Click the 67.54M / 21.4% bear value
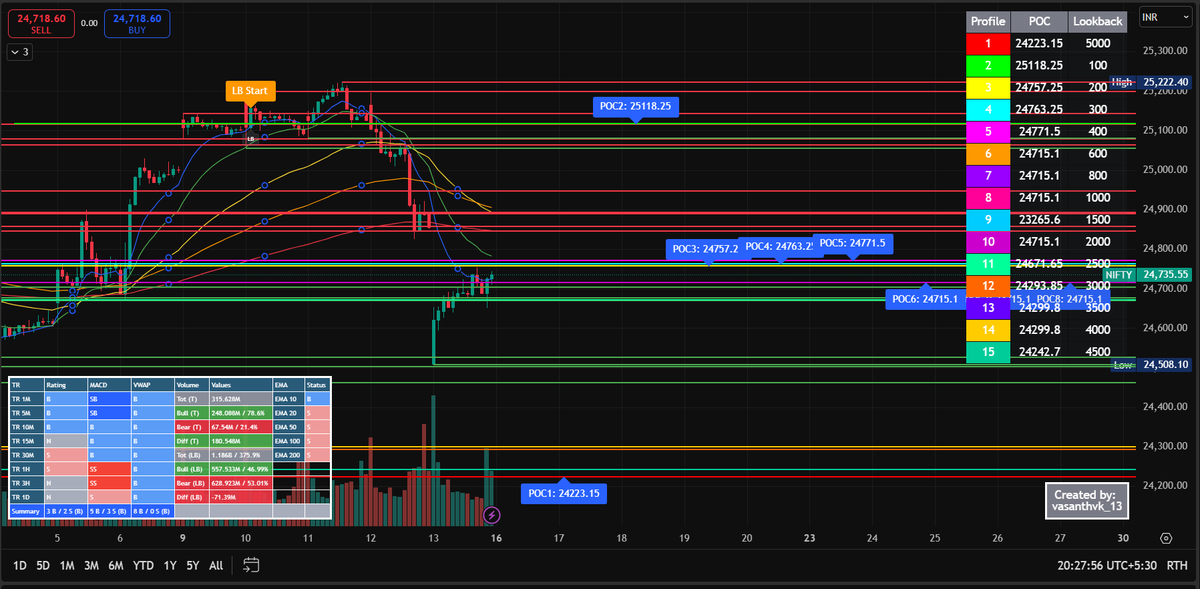The image size is (1200, 589). [x=239, y=426]
